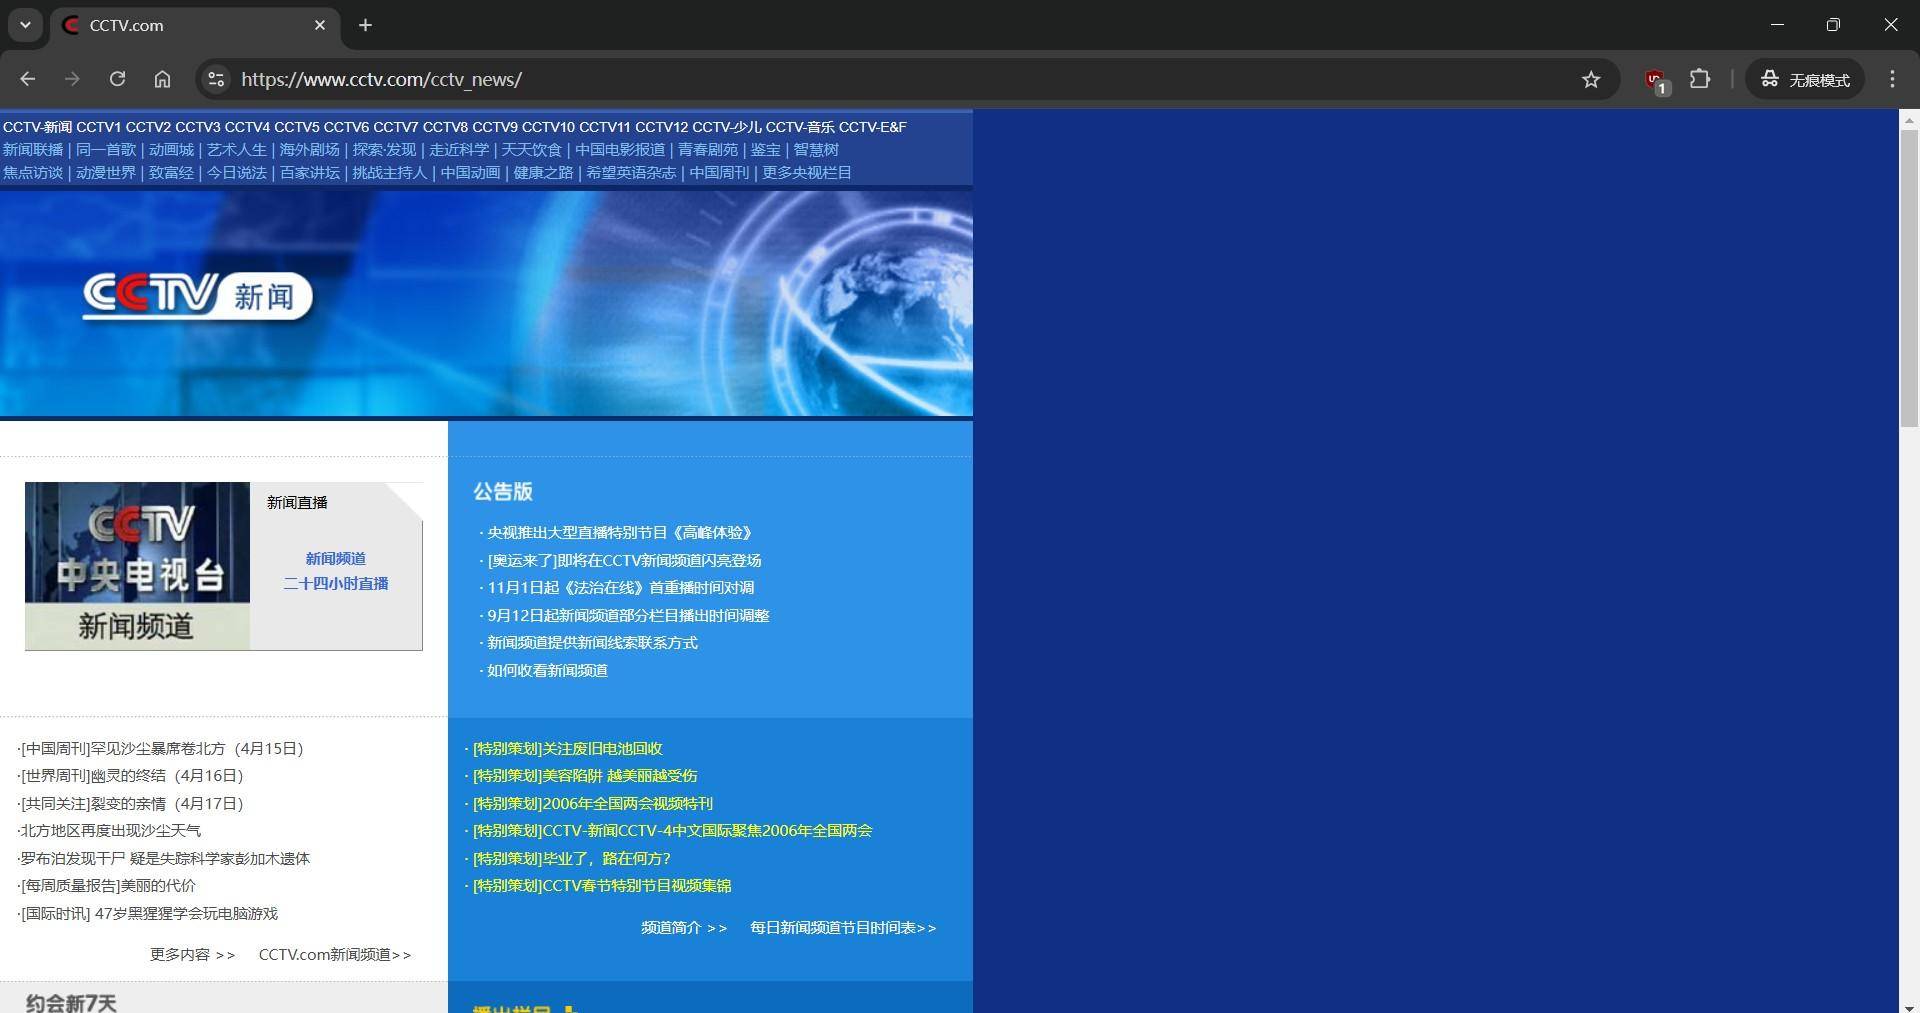Click the browser forward arrow
The height and width of the screenshot is (1013, 1920).
pos(72,79)
